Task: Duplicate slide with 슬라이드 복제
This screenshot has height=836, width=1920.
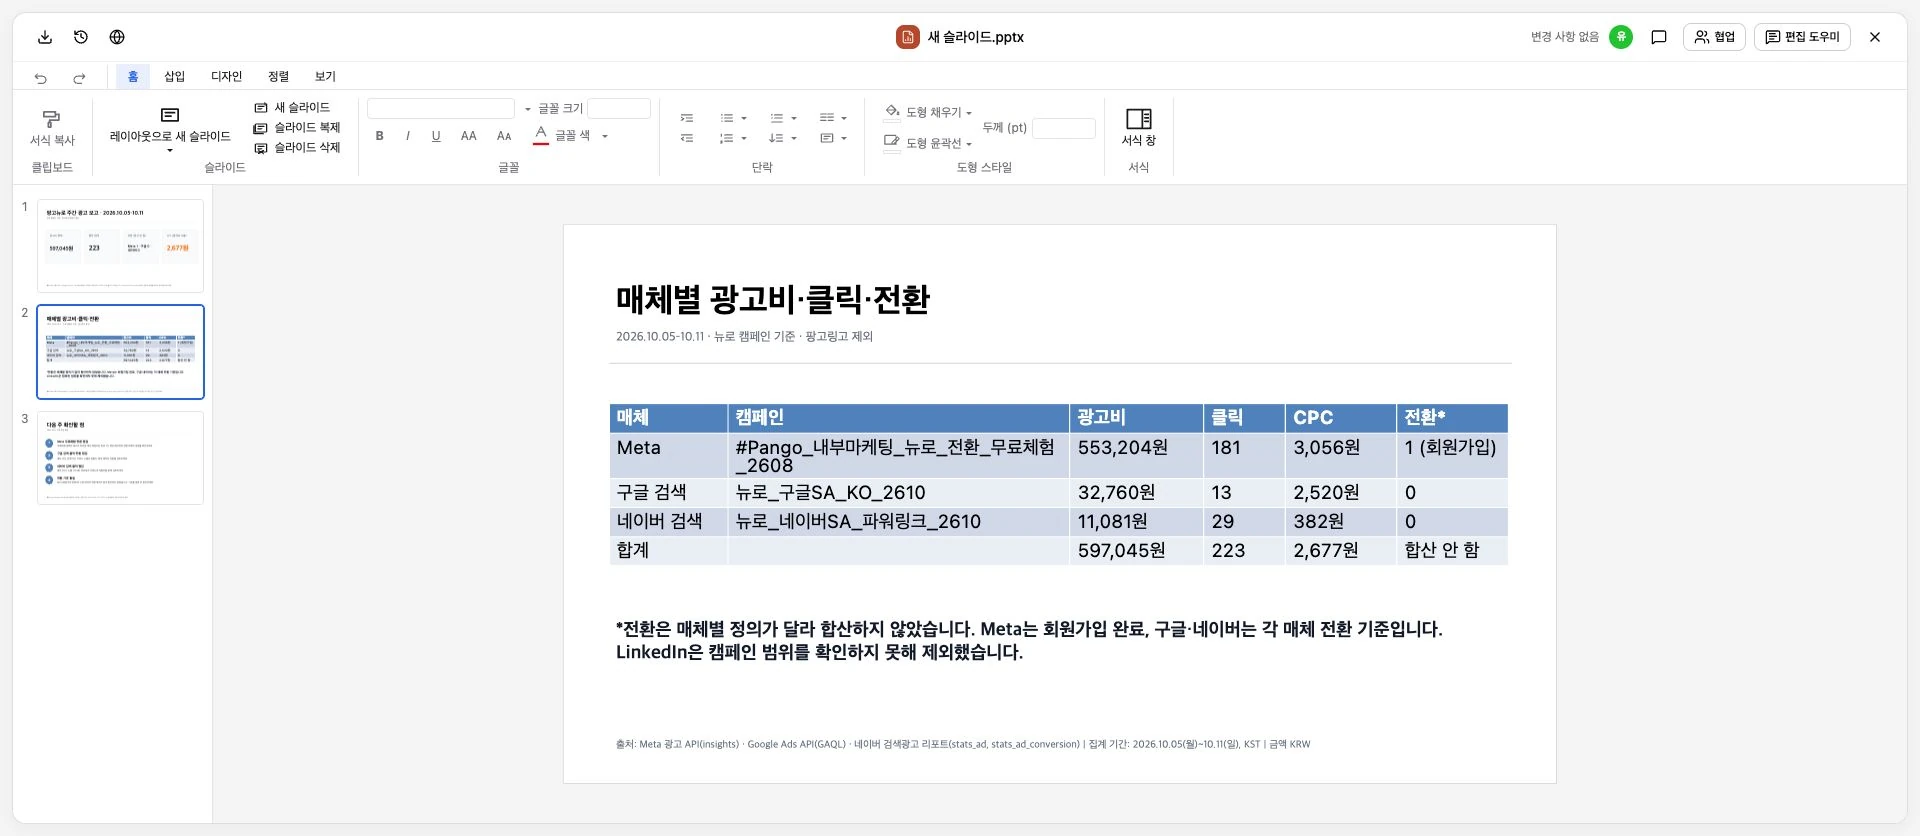Action: point(297,127)
